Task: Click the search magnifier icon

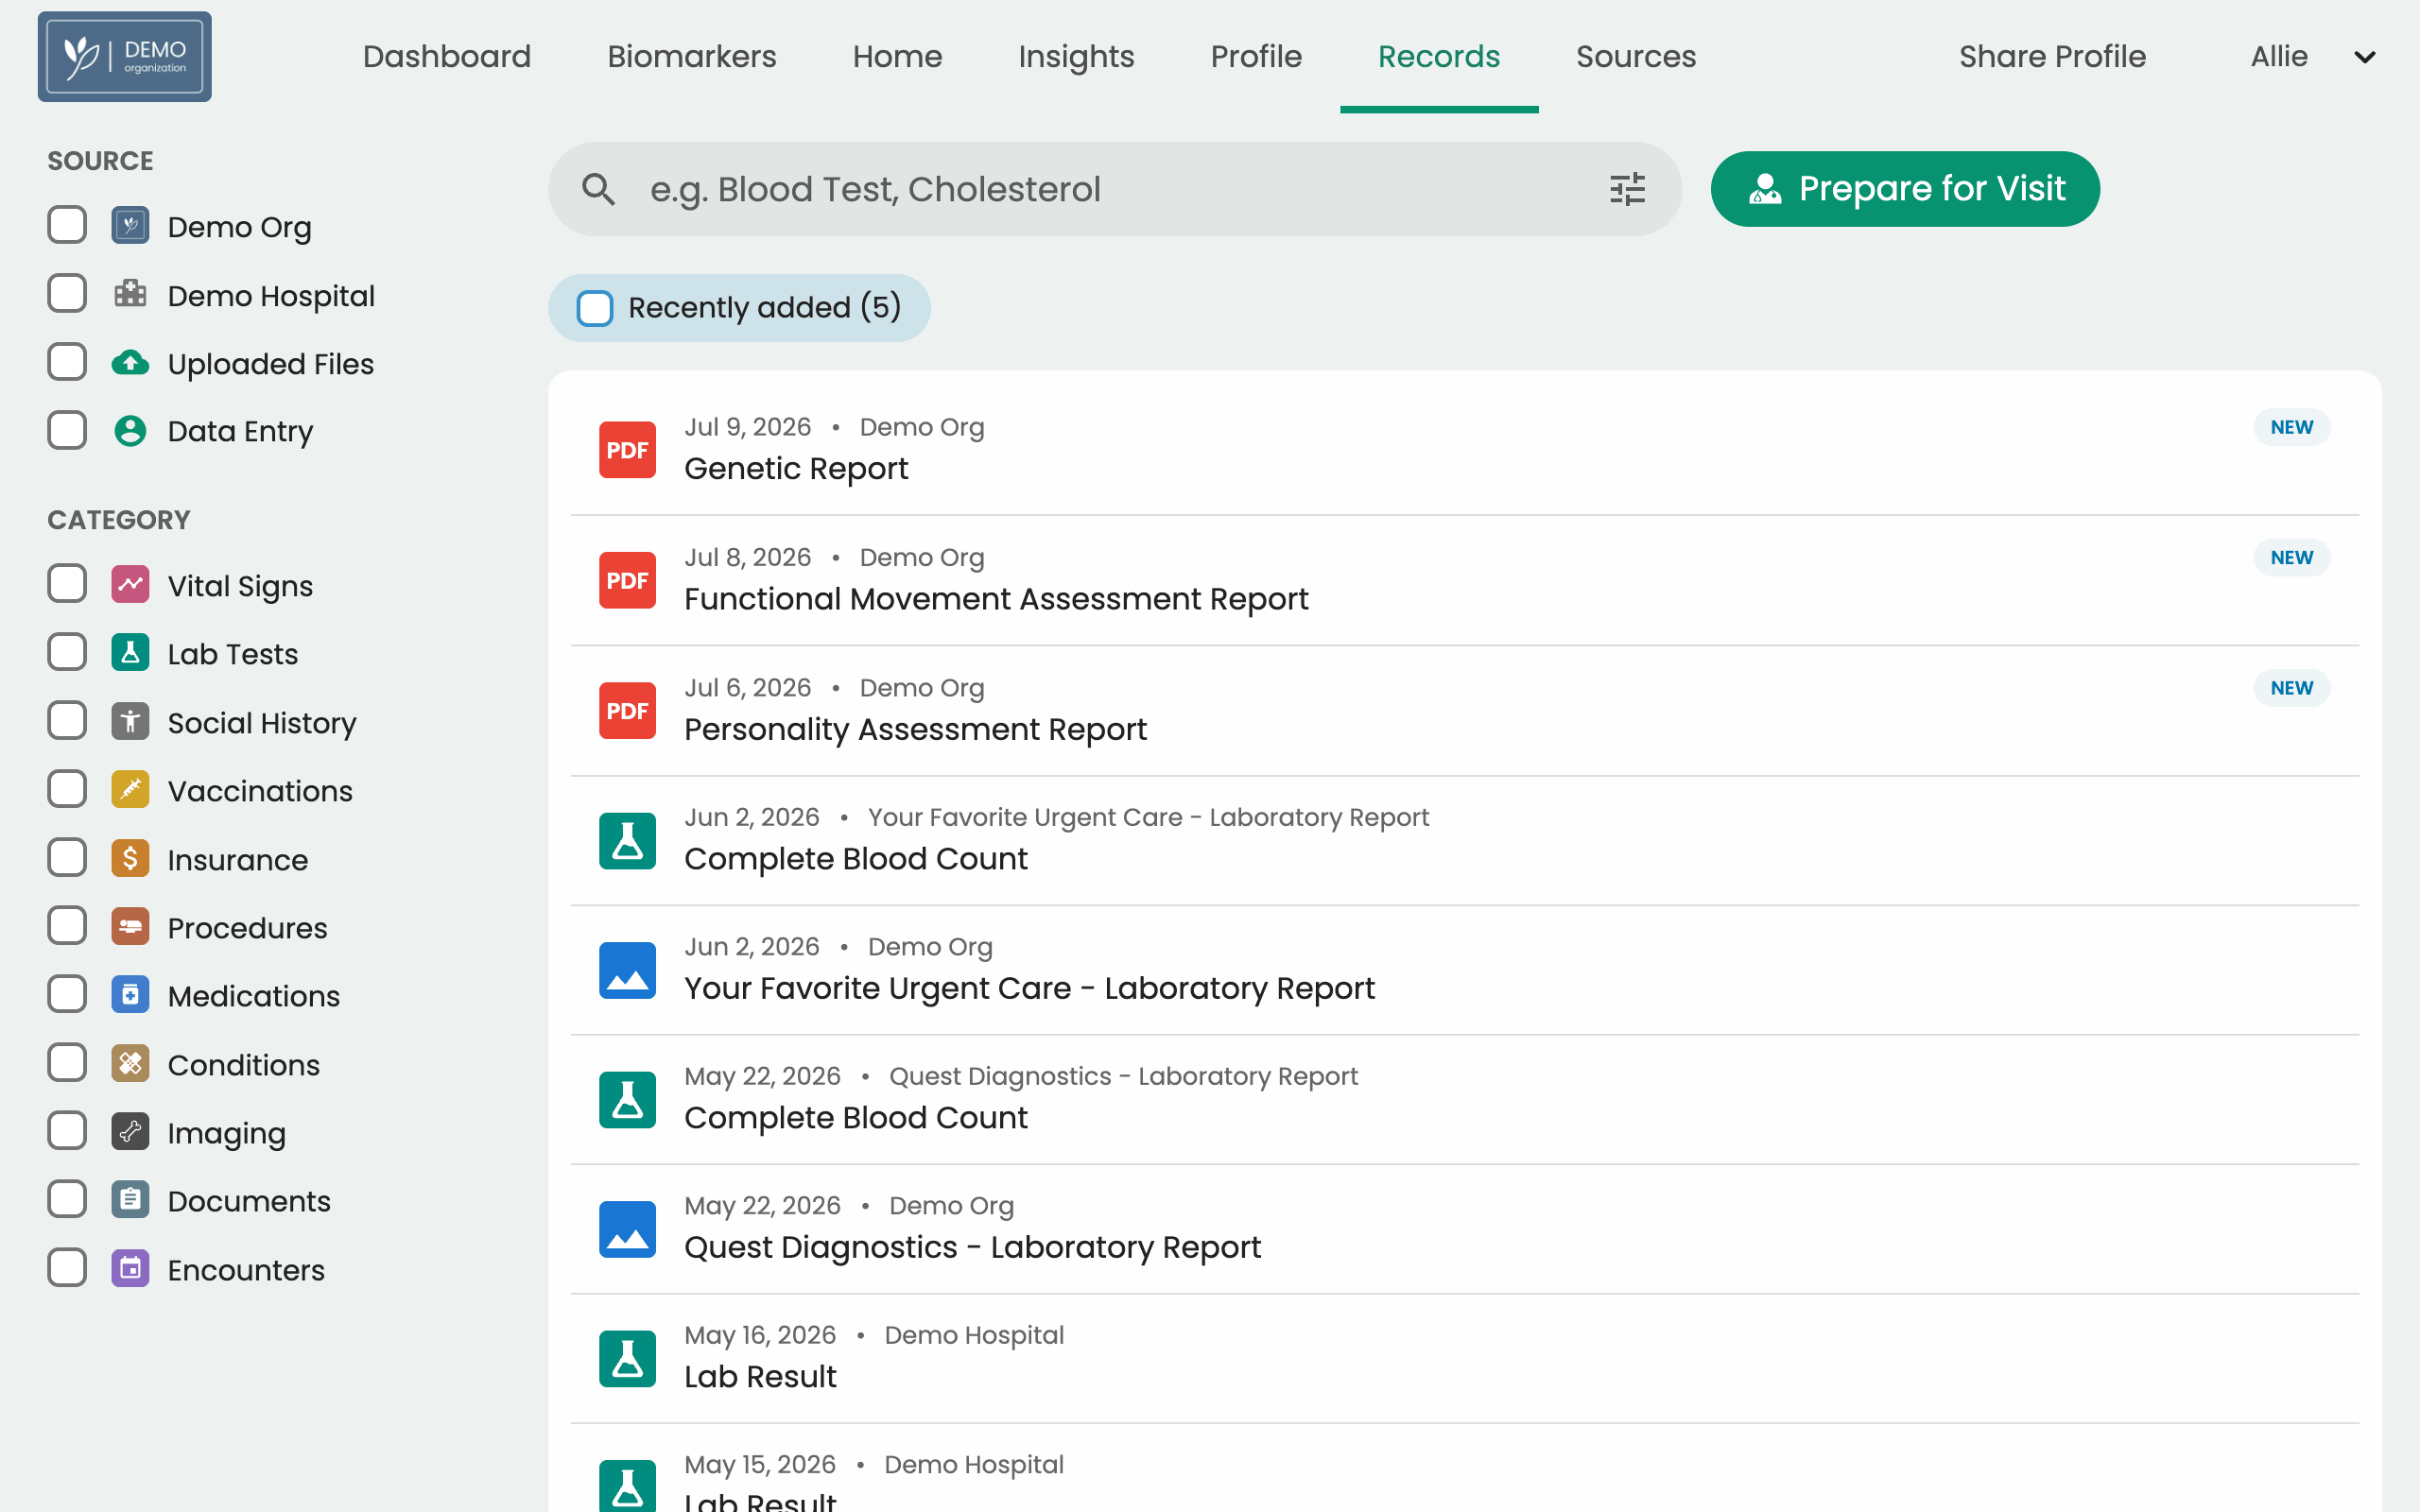Action: pos(599,189)
